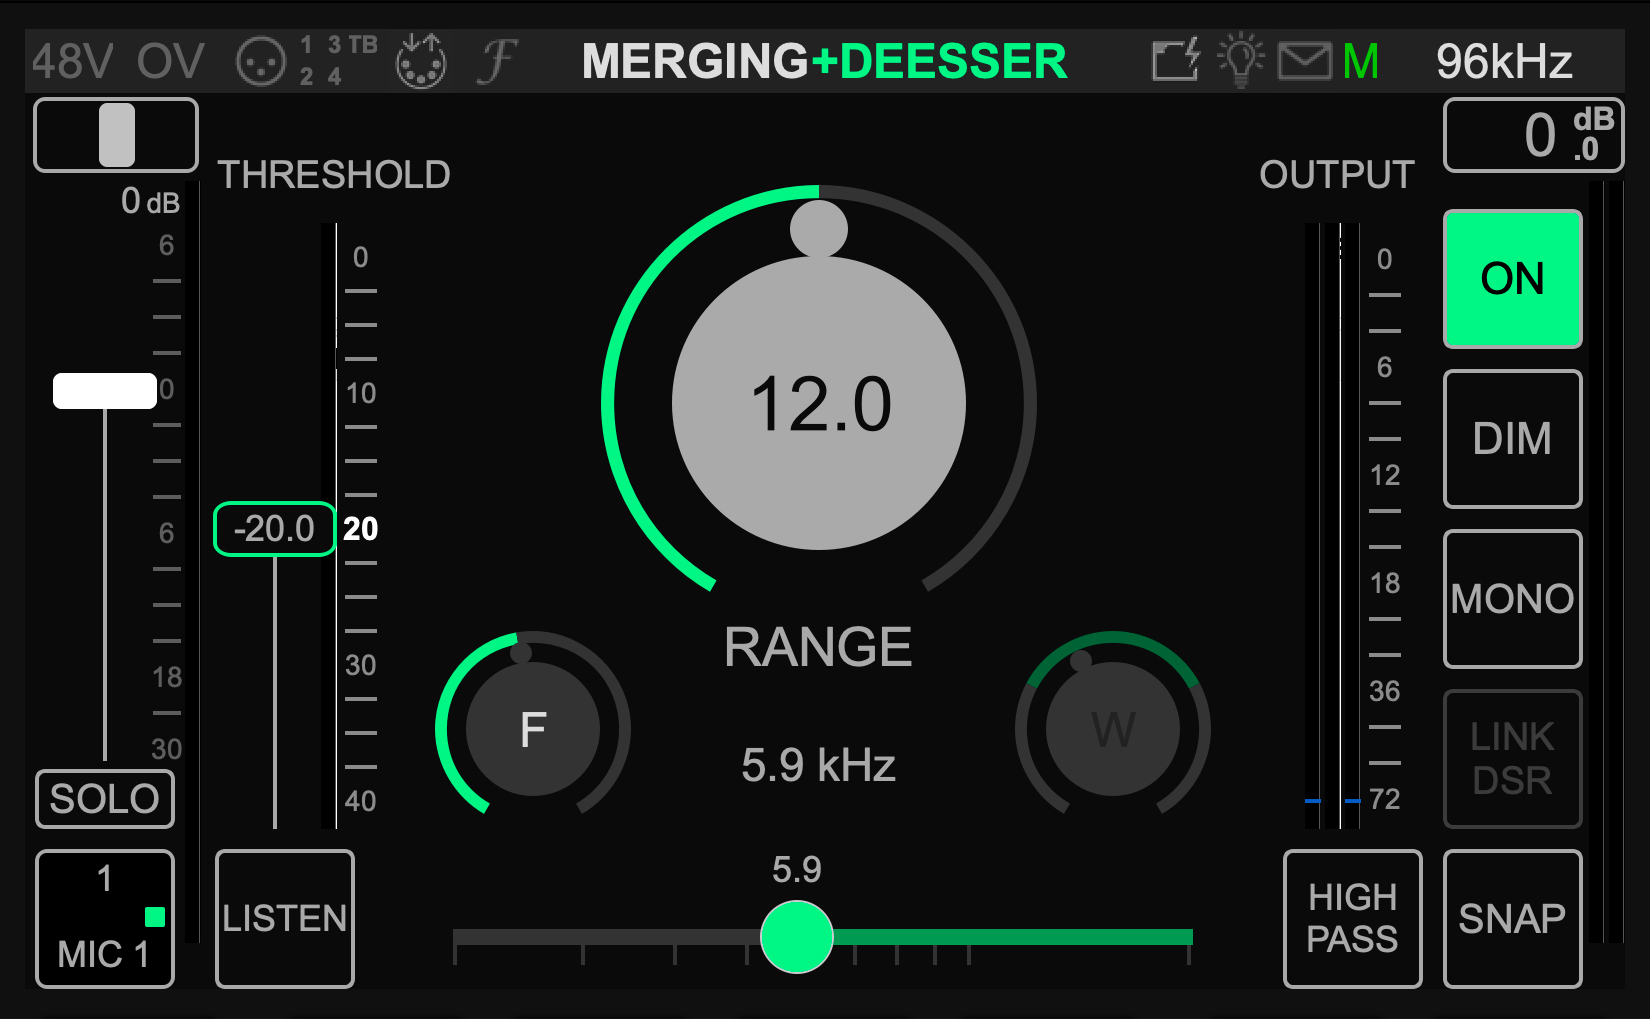The height and width of the screenshot is (1019, 1650).
Task: Toggle the green ON button
Action: [x=1512, y=279]
